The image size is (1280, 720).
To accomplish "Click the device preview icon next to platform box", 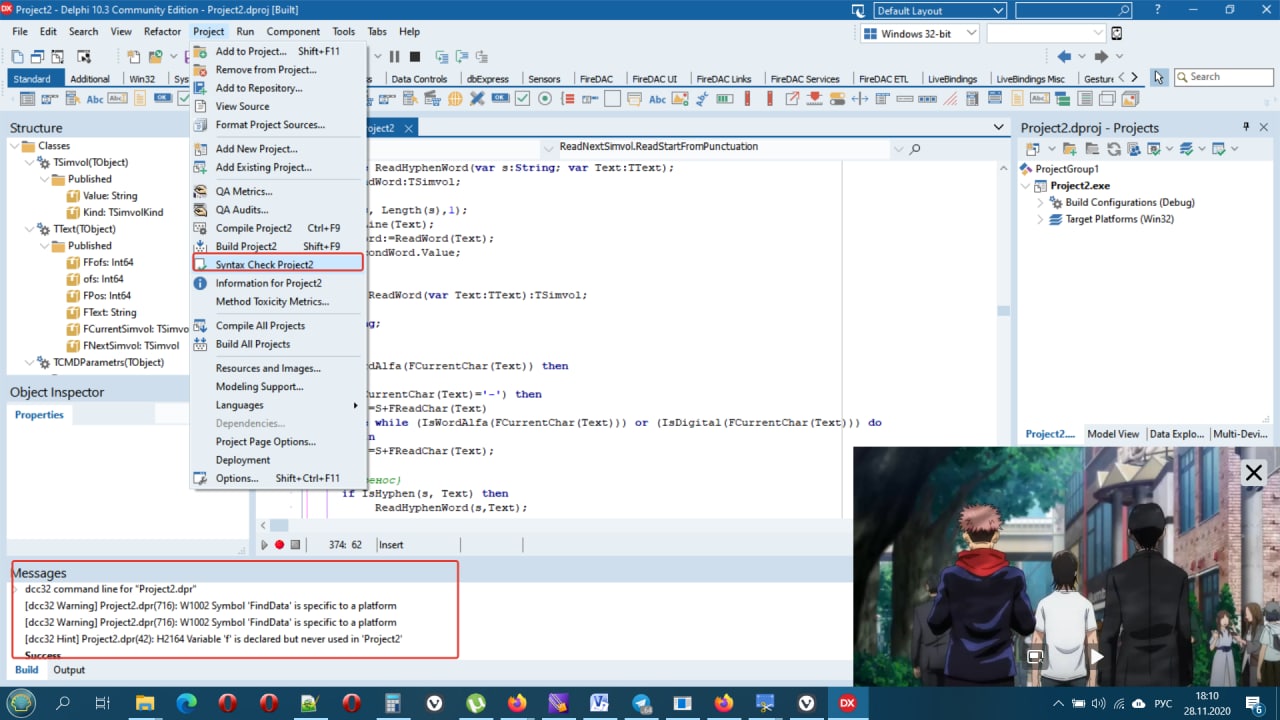I will [1117, 34].
